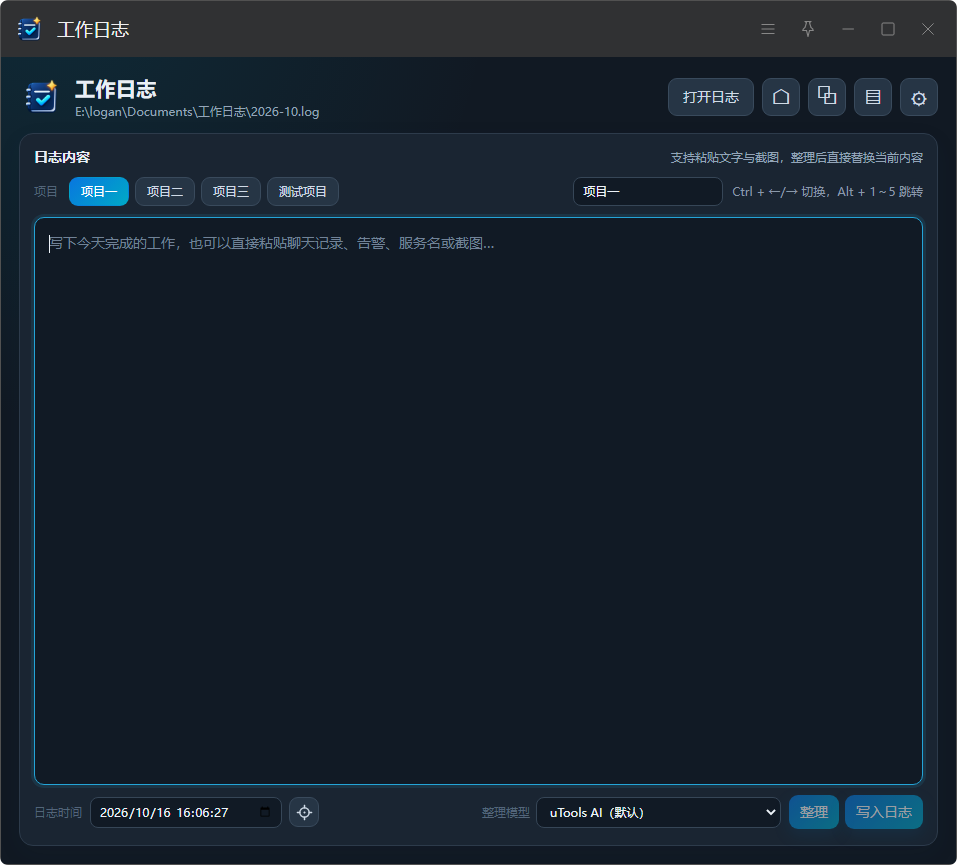Switch to the 项目二 tab
The height and width of the screenshot is (865, 957).
pos(165,192)
